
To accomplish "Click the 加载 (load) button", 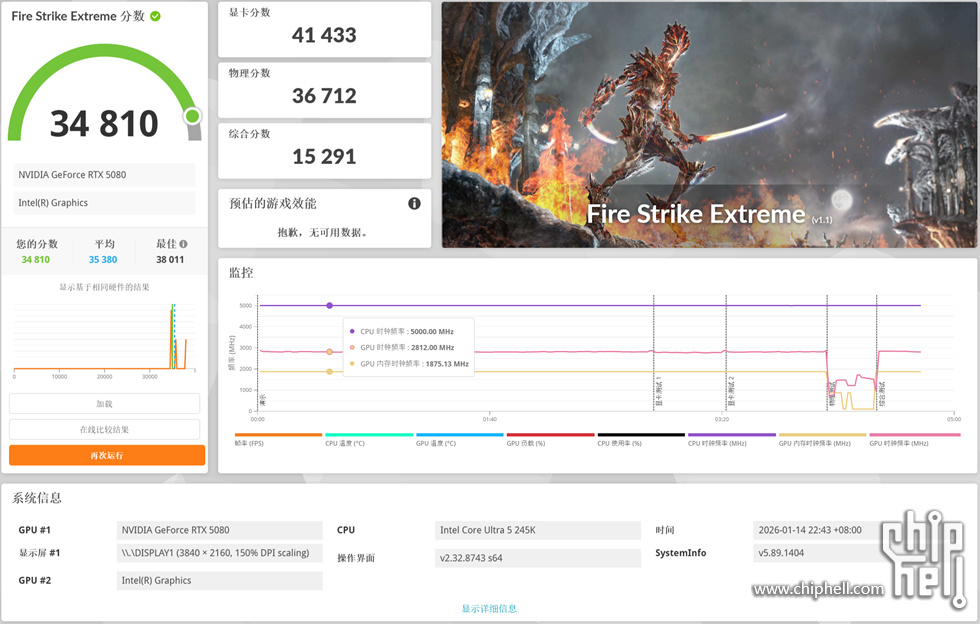I will [x=104, y=404].
